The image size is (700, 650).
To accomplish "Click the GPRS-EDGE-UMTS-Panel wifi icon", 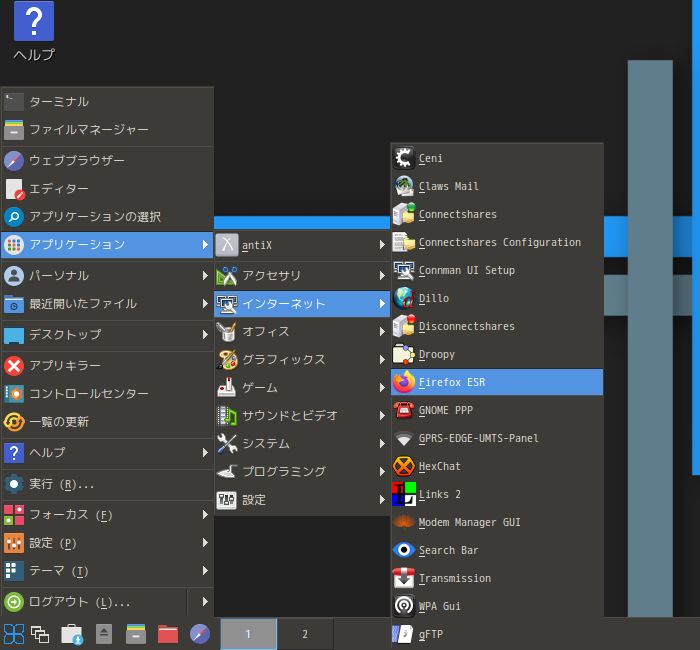I will [404, 438].
